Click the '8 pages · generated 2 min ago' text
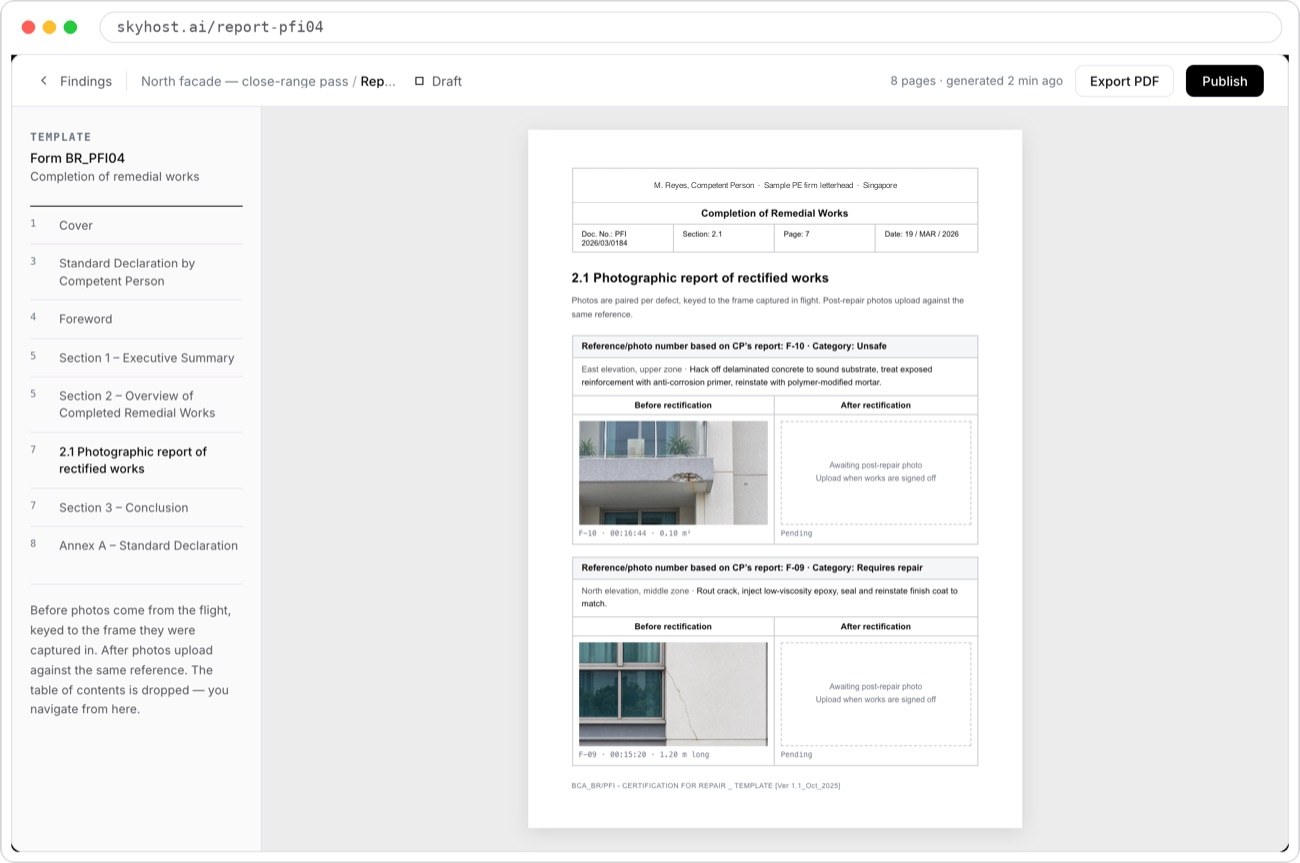1300x863 pixels. 976,81
